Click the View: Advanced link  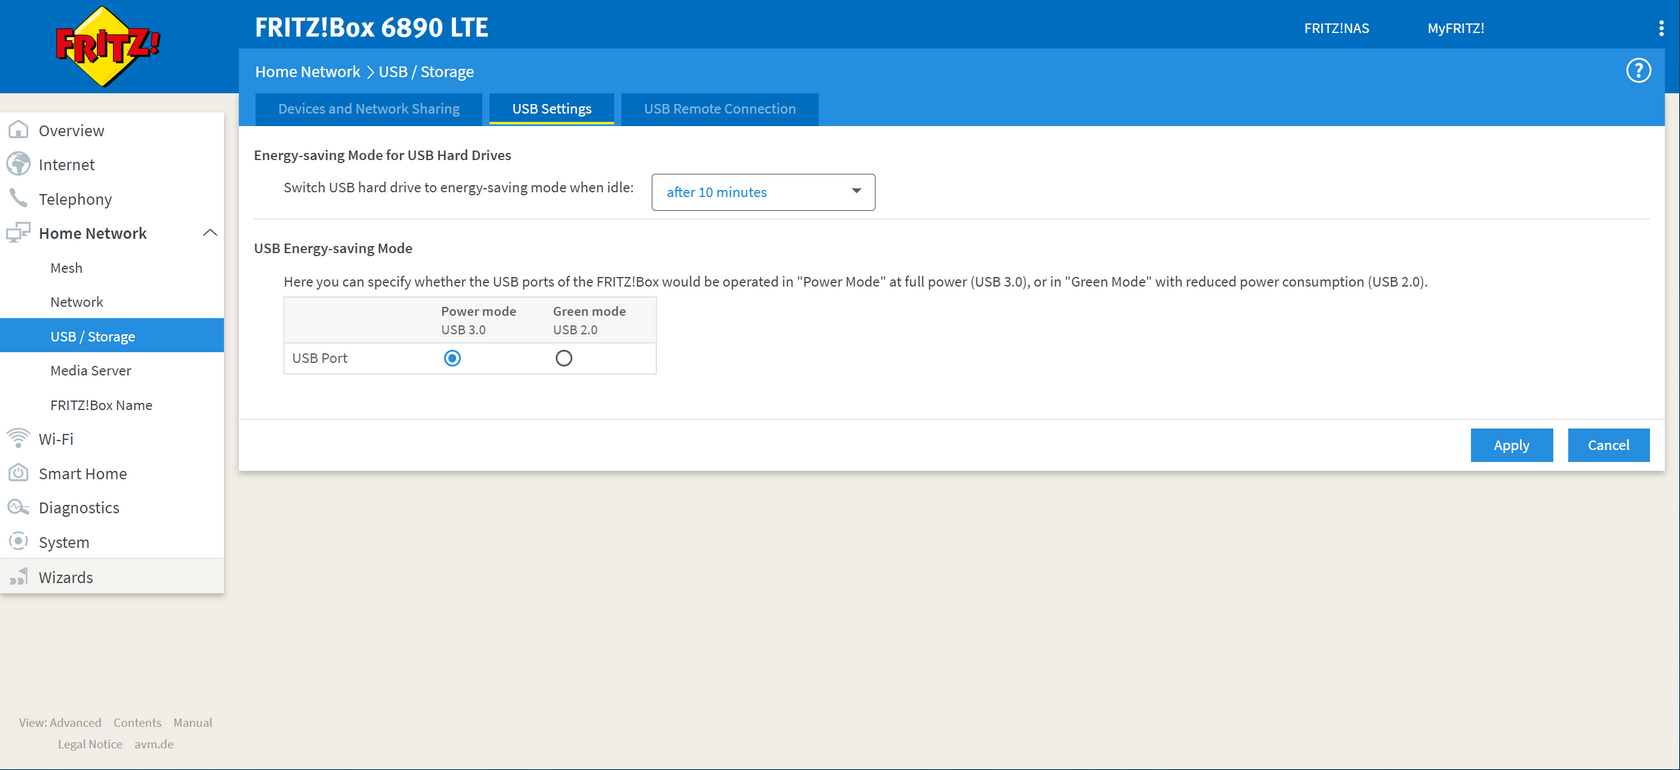pos(60,722)
